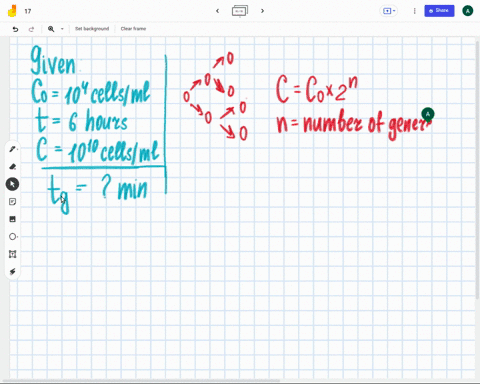Open the frame bar thumbnail
The width and height of the screenshot is (480, 384).
pyautogui.click(x=240, y=11)
